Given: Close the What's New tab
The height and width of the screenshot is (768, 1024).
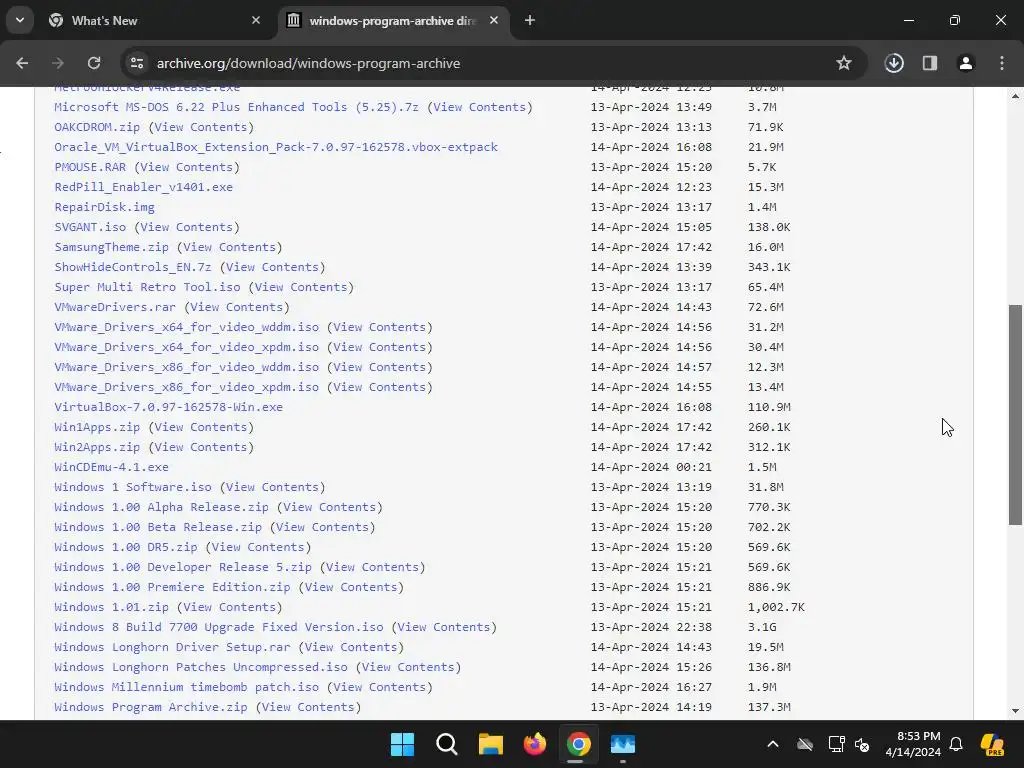Looking at the screenshot, I should click(256, 21).
